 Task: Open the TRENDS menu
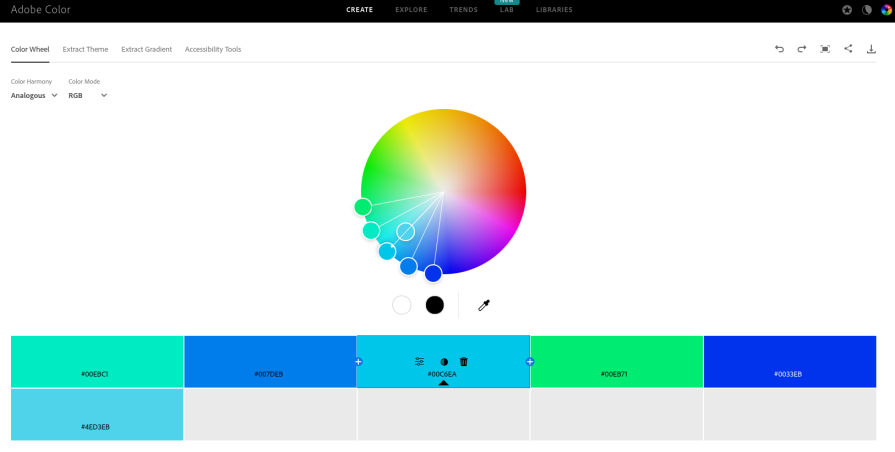(463, 10)
